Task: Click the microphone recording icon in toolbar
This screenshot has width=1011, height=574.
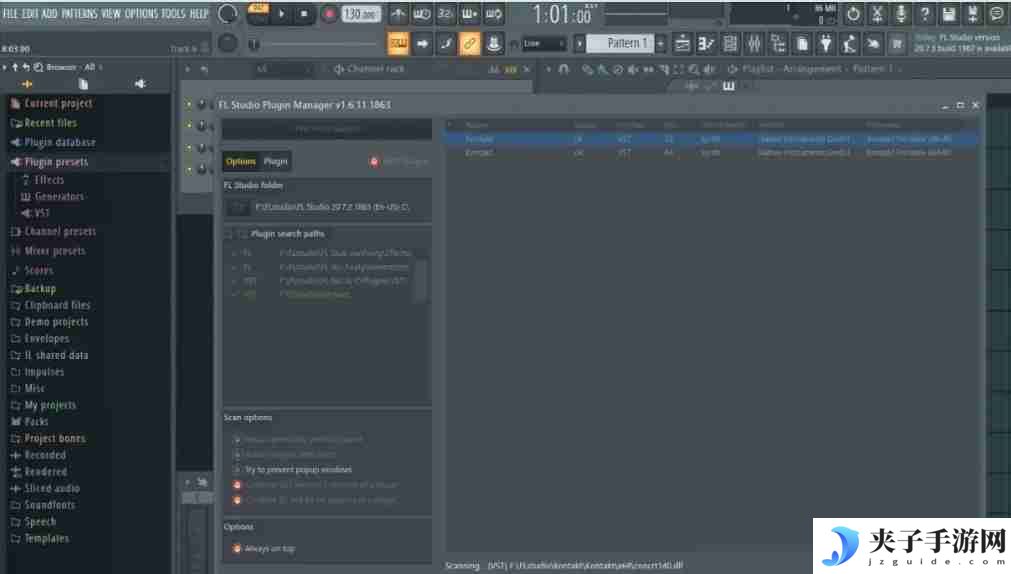Action: point(901,14)
